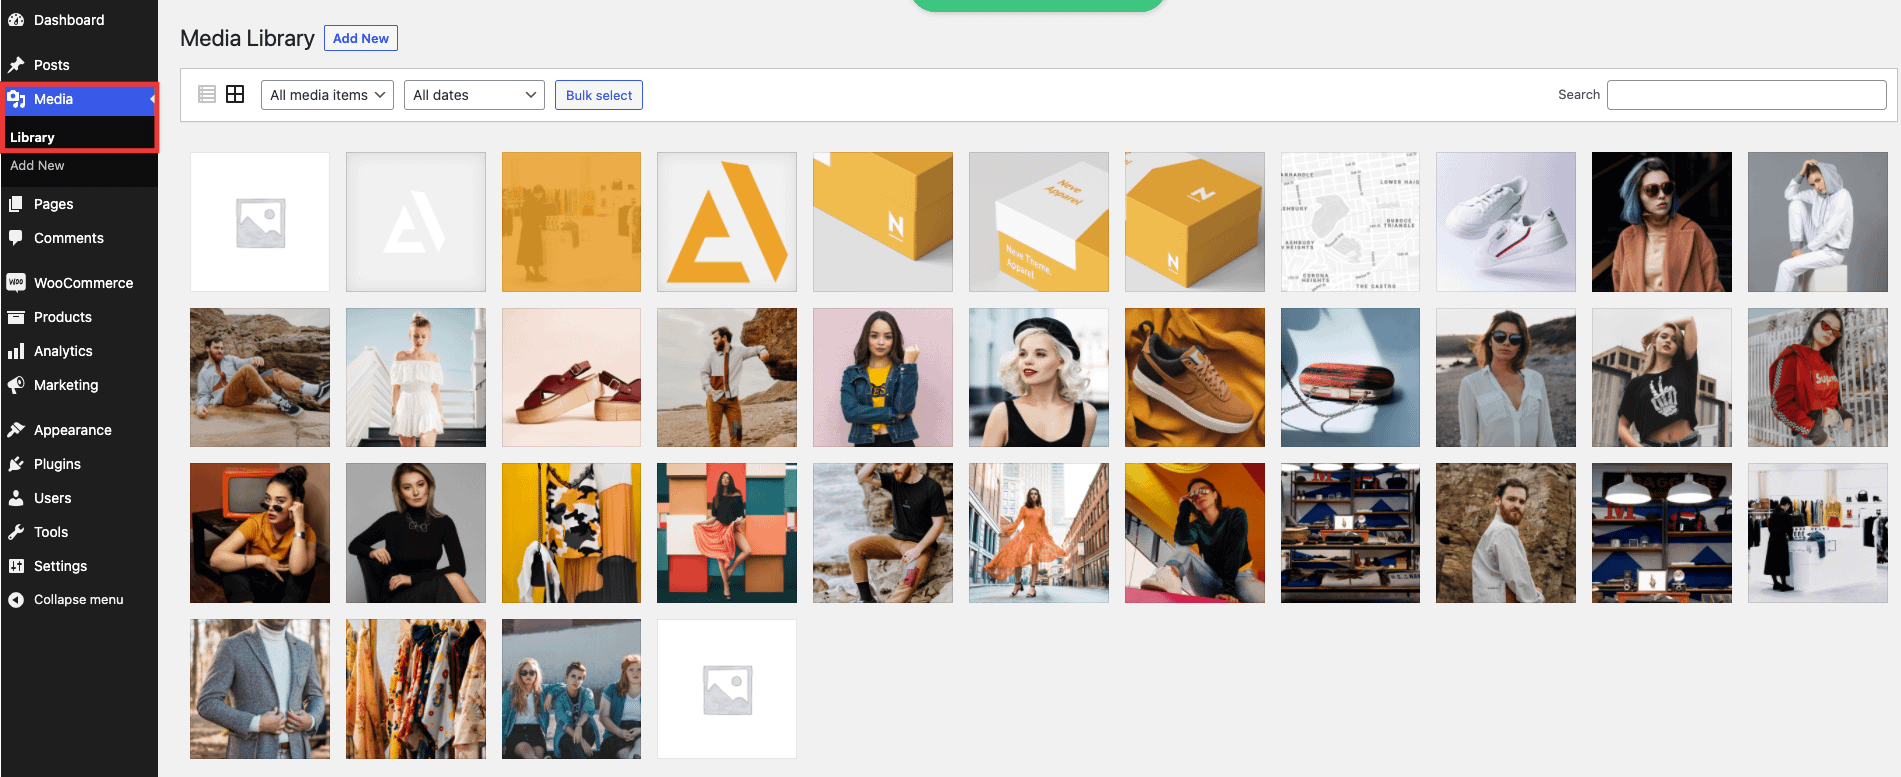Click the Analytics bar chart icon

[x=16, y=351]
